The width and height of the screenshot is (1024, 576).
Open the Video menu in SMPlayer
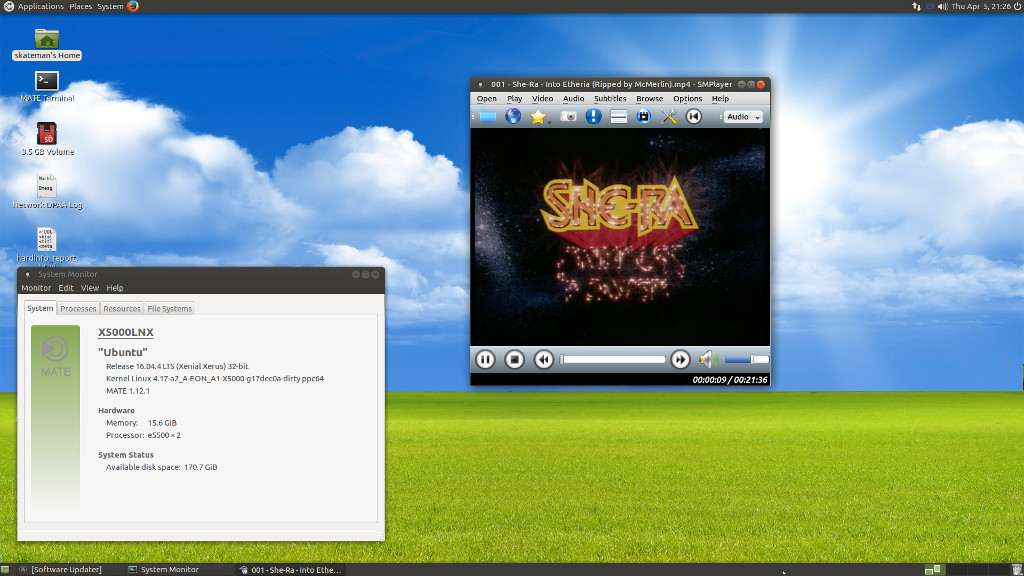pyautogui.click(x=542, y=99)
